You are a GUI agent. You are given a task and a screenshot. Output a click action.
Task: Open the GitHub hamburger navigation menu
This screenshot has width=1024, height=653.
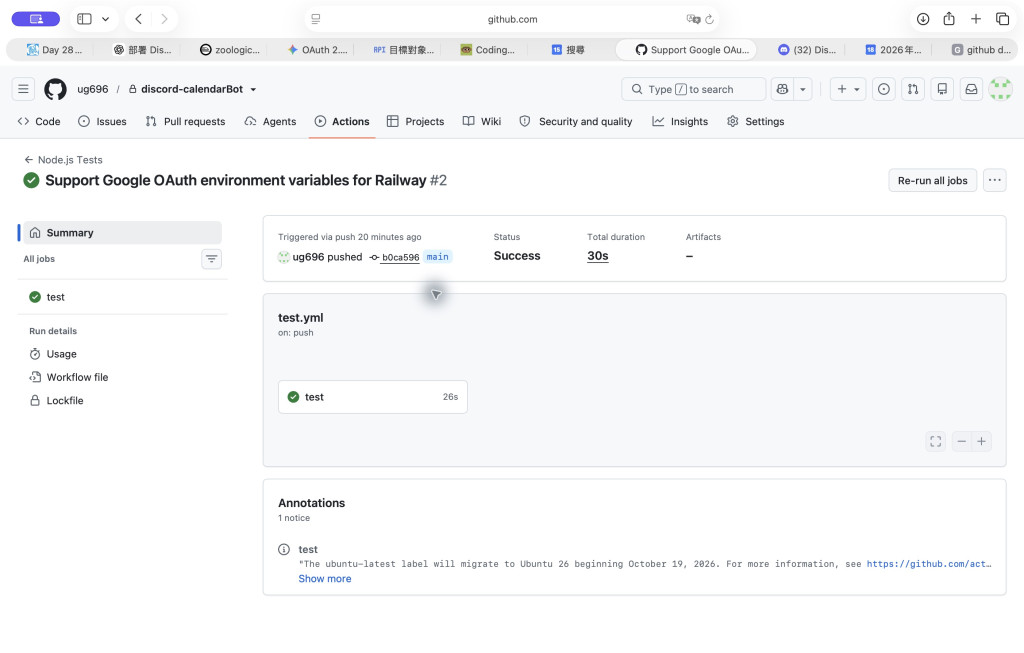pos(24,89)
